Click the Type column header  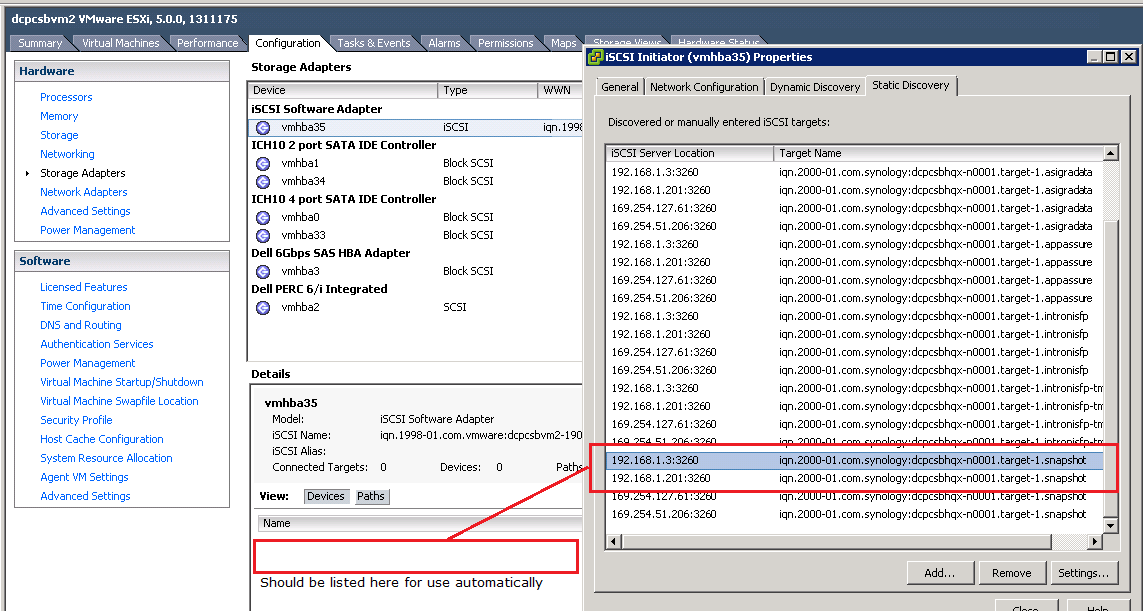(x=488, y=90)
